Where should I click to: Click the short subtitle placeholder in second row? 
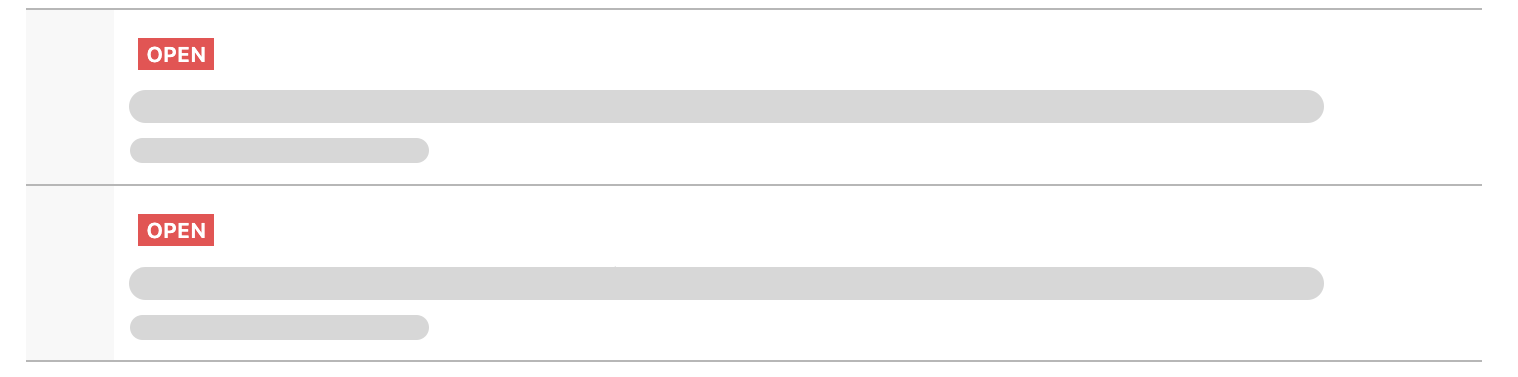[279, 327]
